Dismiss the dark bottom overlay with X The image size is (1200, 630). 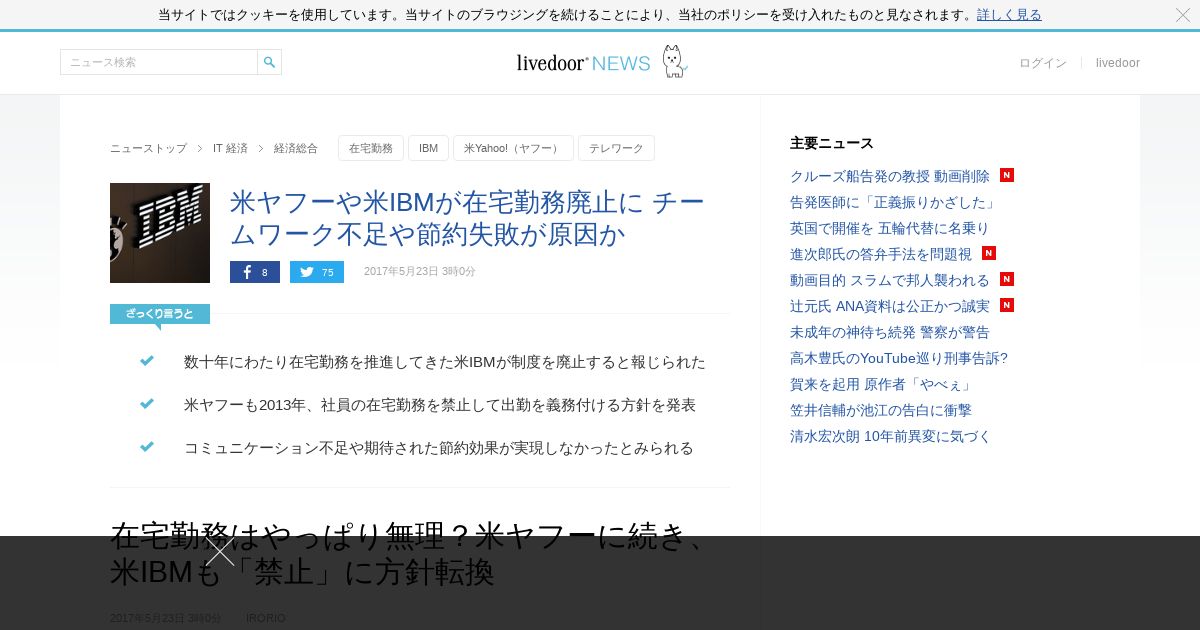[220, 551]
